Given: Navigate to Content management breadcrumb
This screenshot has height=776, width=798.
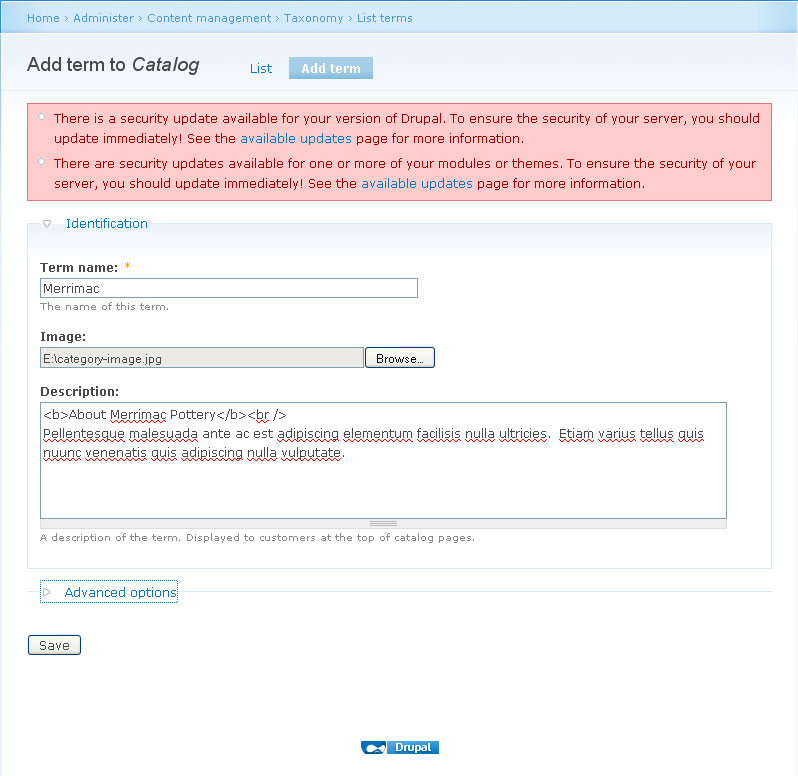Looking at the screenshot, I should (209, 18).
